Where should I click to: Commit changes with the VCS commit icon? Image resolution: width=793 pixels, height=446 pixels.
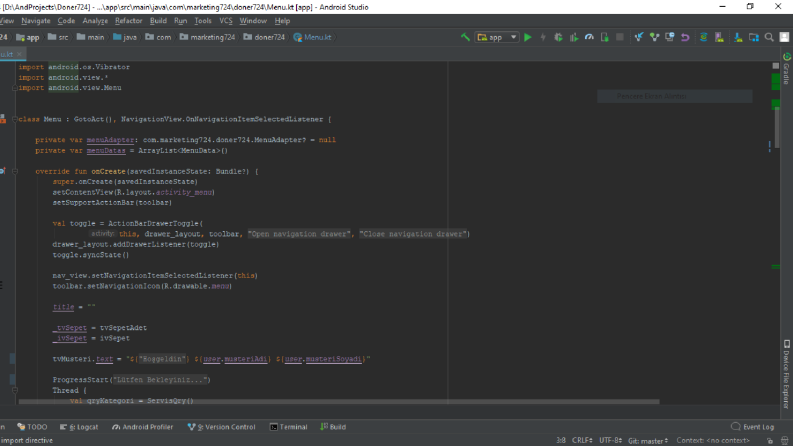(x=654, y=37)
